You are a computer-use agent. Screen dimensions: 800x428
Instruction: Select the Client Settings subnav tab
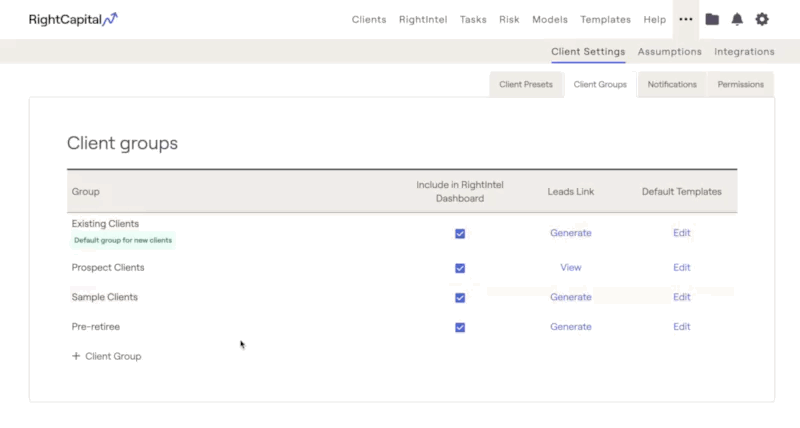click(588, 52)
